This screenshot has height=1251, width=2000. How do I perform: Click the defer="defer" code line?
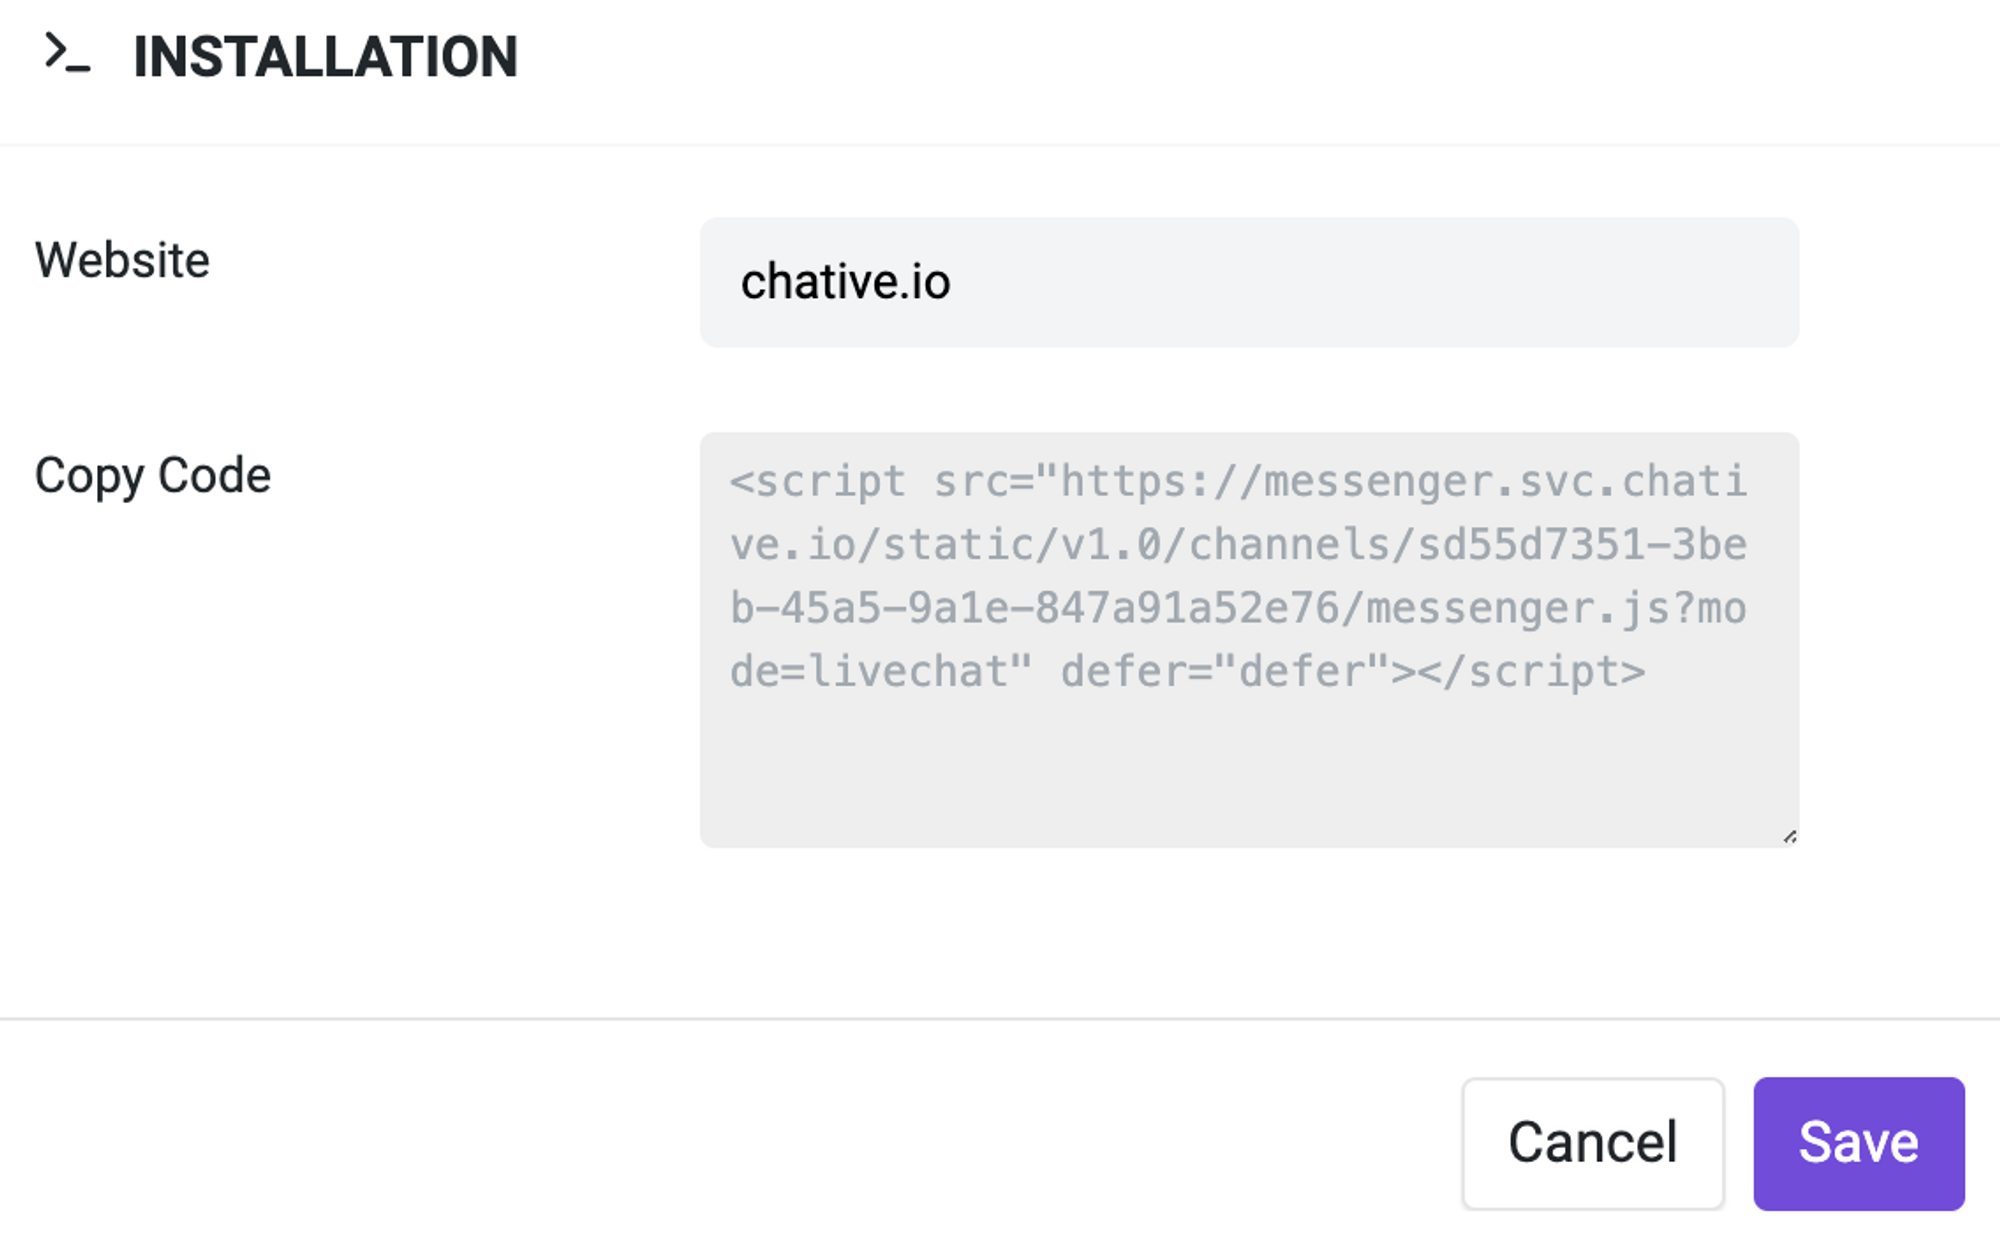coord(1187,672)
